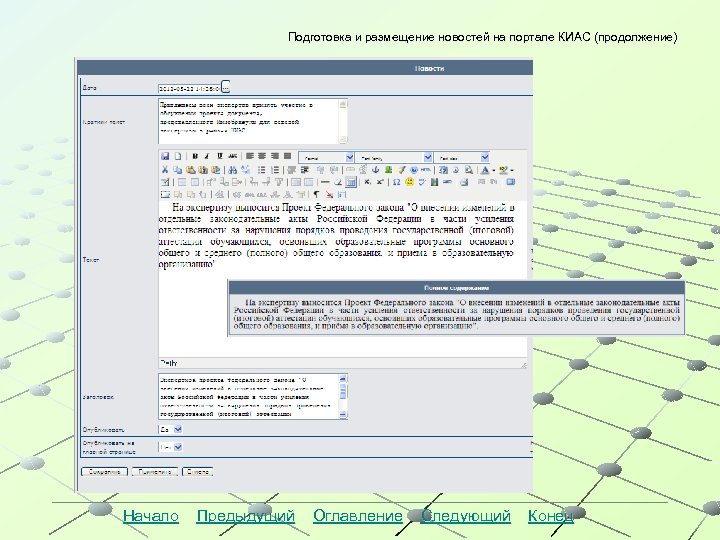This screenshot has height=540, width=720.
Task: Click the Print icon in editor toolbar
Action: (x=464, y=182)
